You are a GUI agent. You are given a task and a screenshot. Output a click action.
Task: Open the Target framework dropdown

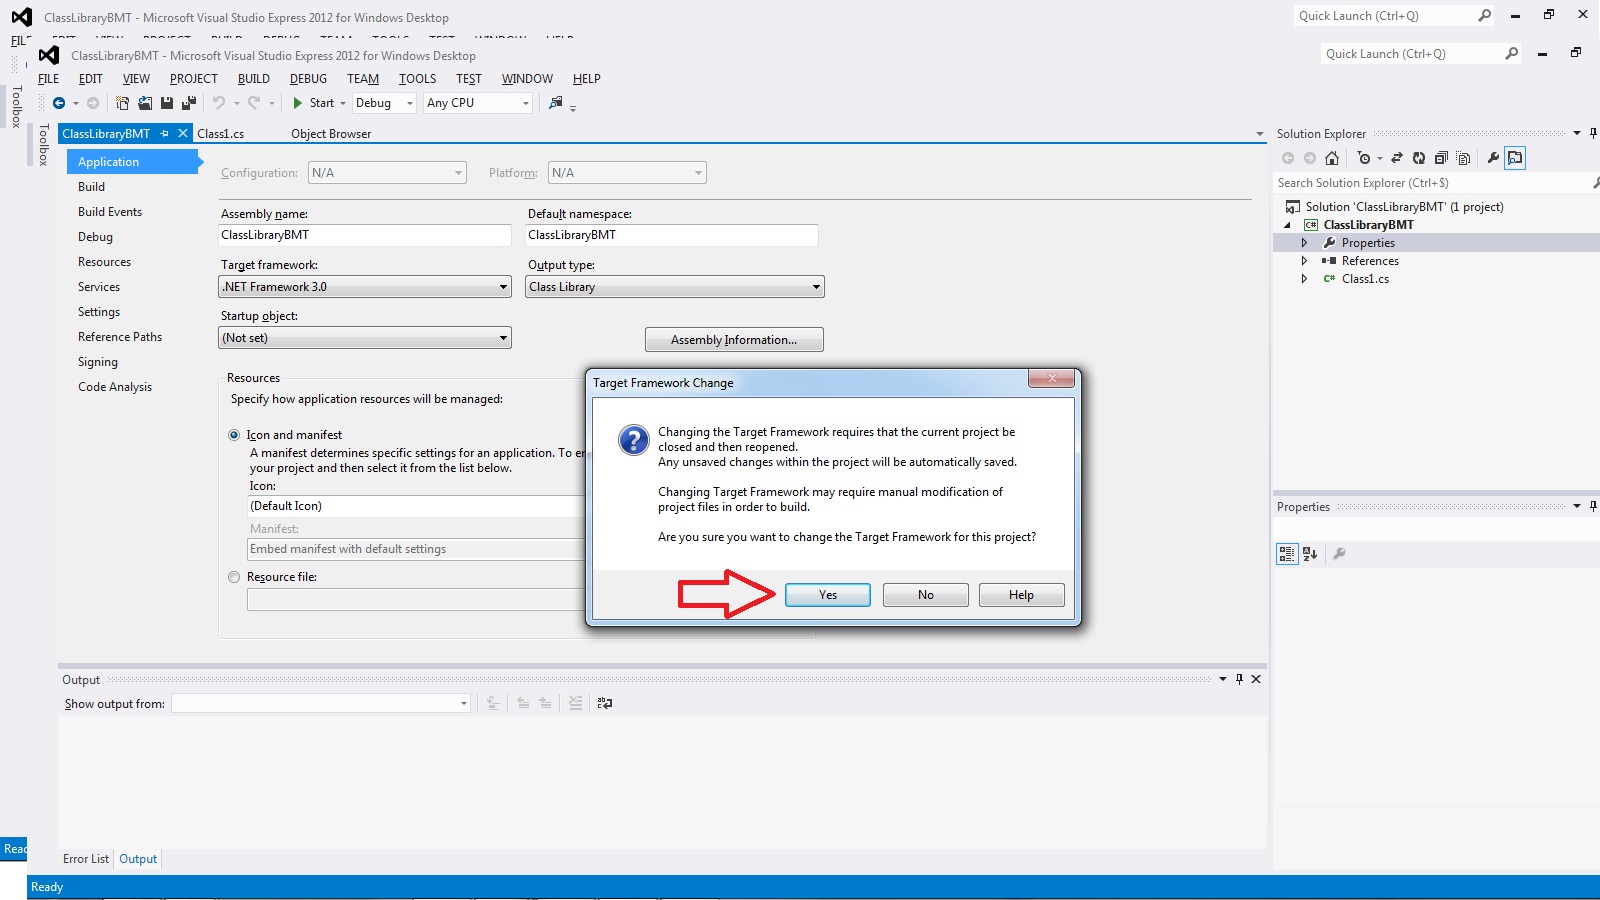(x=365, y=287)
